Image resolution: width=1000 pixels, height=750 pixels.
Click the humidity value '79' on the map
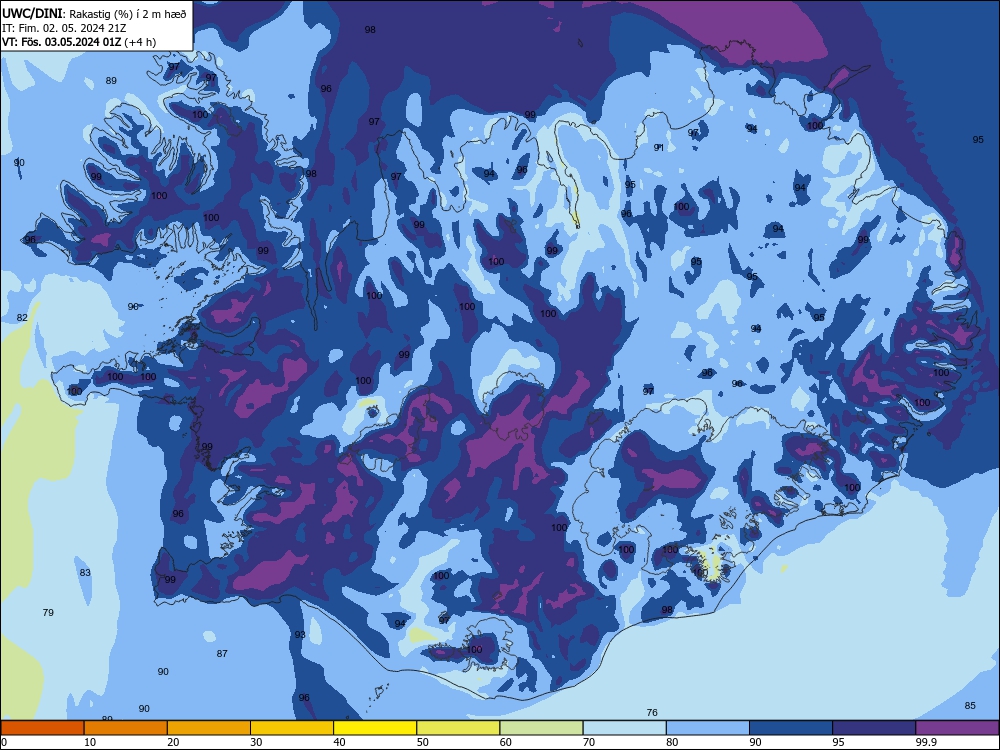coord(48,612)
